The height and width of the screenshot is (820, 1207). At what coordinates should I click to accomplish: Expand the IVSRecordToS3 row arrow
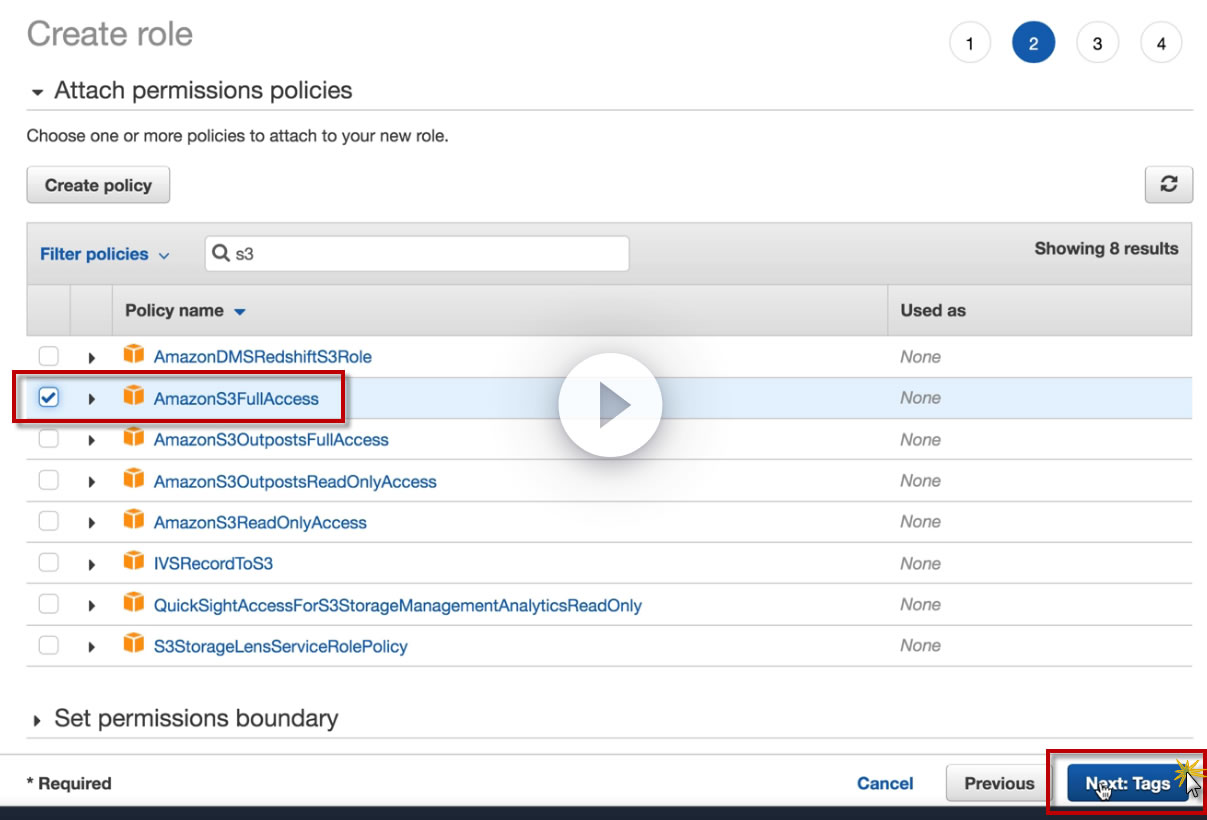click(x=91, y=564)
